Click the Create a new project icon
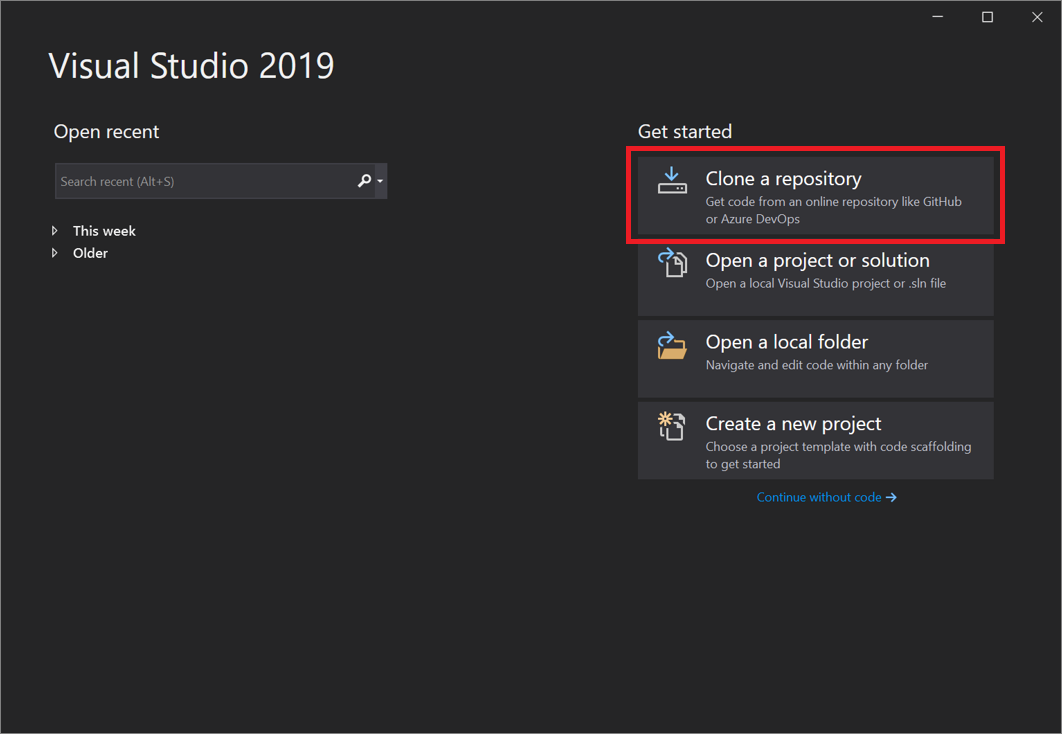Viewport: 1062px width, 734px height. 672,426
